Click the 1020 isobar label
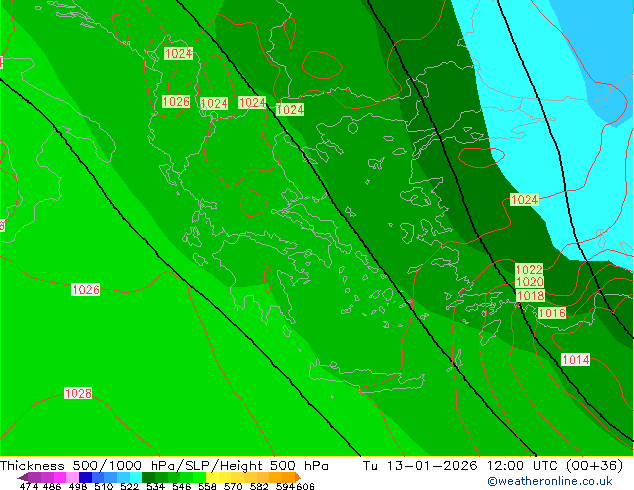Viewport: 634px width, 490px height. (x=530, y=282)
